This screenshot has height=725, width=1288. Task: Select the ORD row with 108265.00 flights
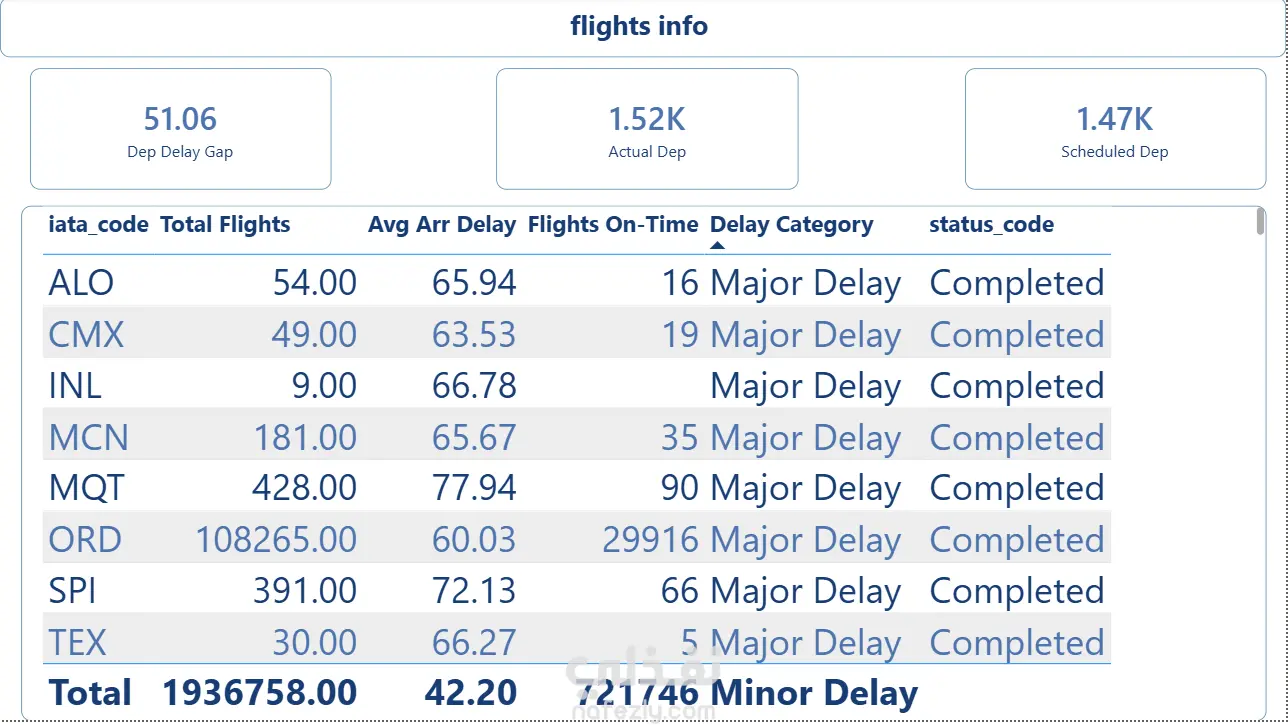[577, 539]
